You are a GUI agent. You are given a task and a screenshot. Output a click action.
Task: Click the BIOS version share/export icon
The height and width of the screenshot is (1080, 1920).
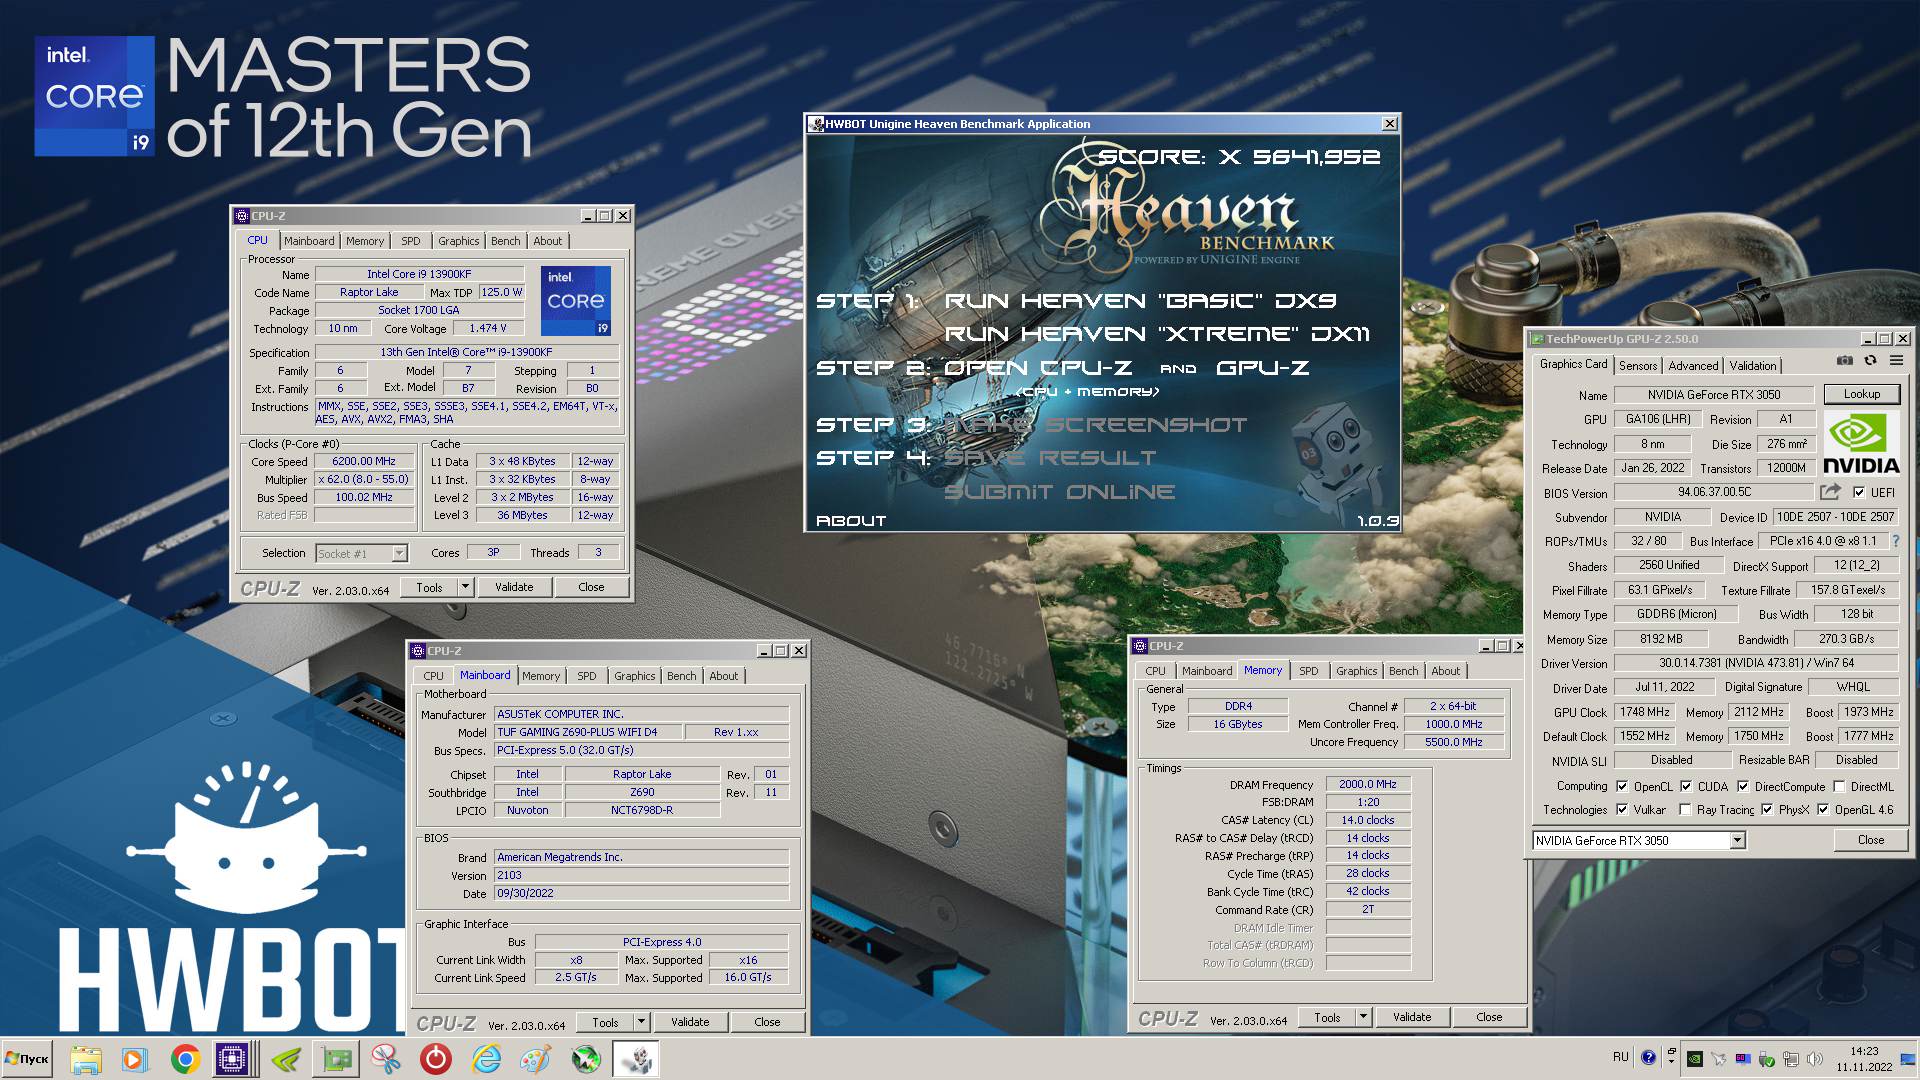tap(1830, 492)
